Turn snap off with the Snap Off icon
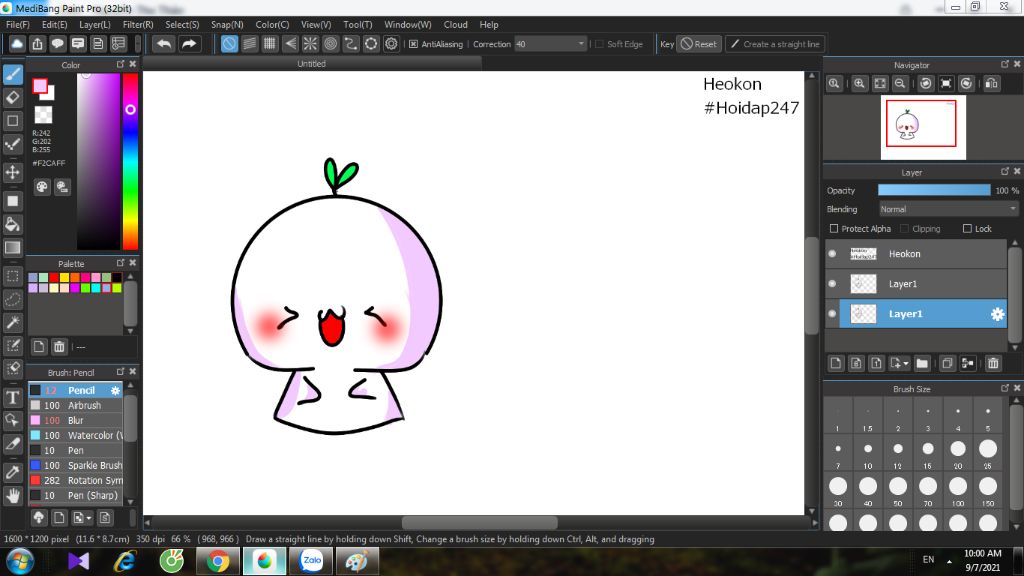Viewport: 1024px width, 576px height. point(229,44)
